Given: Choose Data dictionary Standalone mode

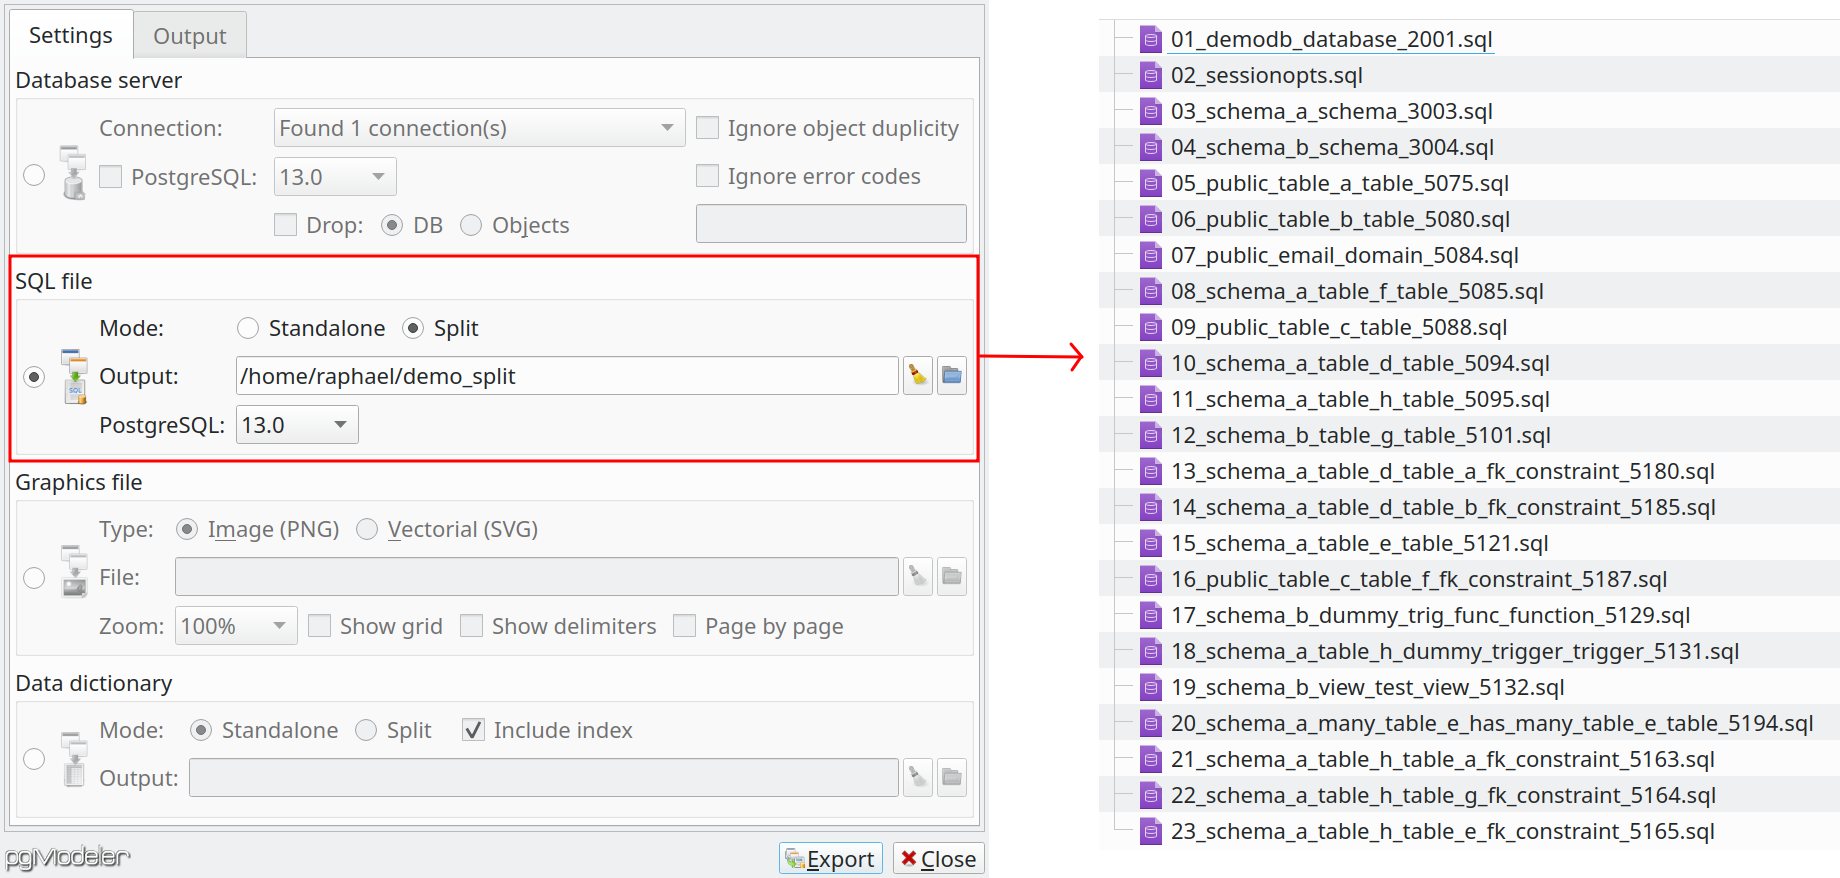Looking at the screenshot, I should [201, 730].
